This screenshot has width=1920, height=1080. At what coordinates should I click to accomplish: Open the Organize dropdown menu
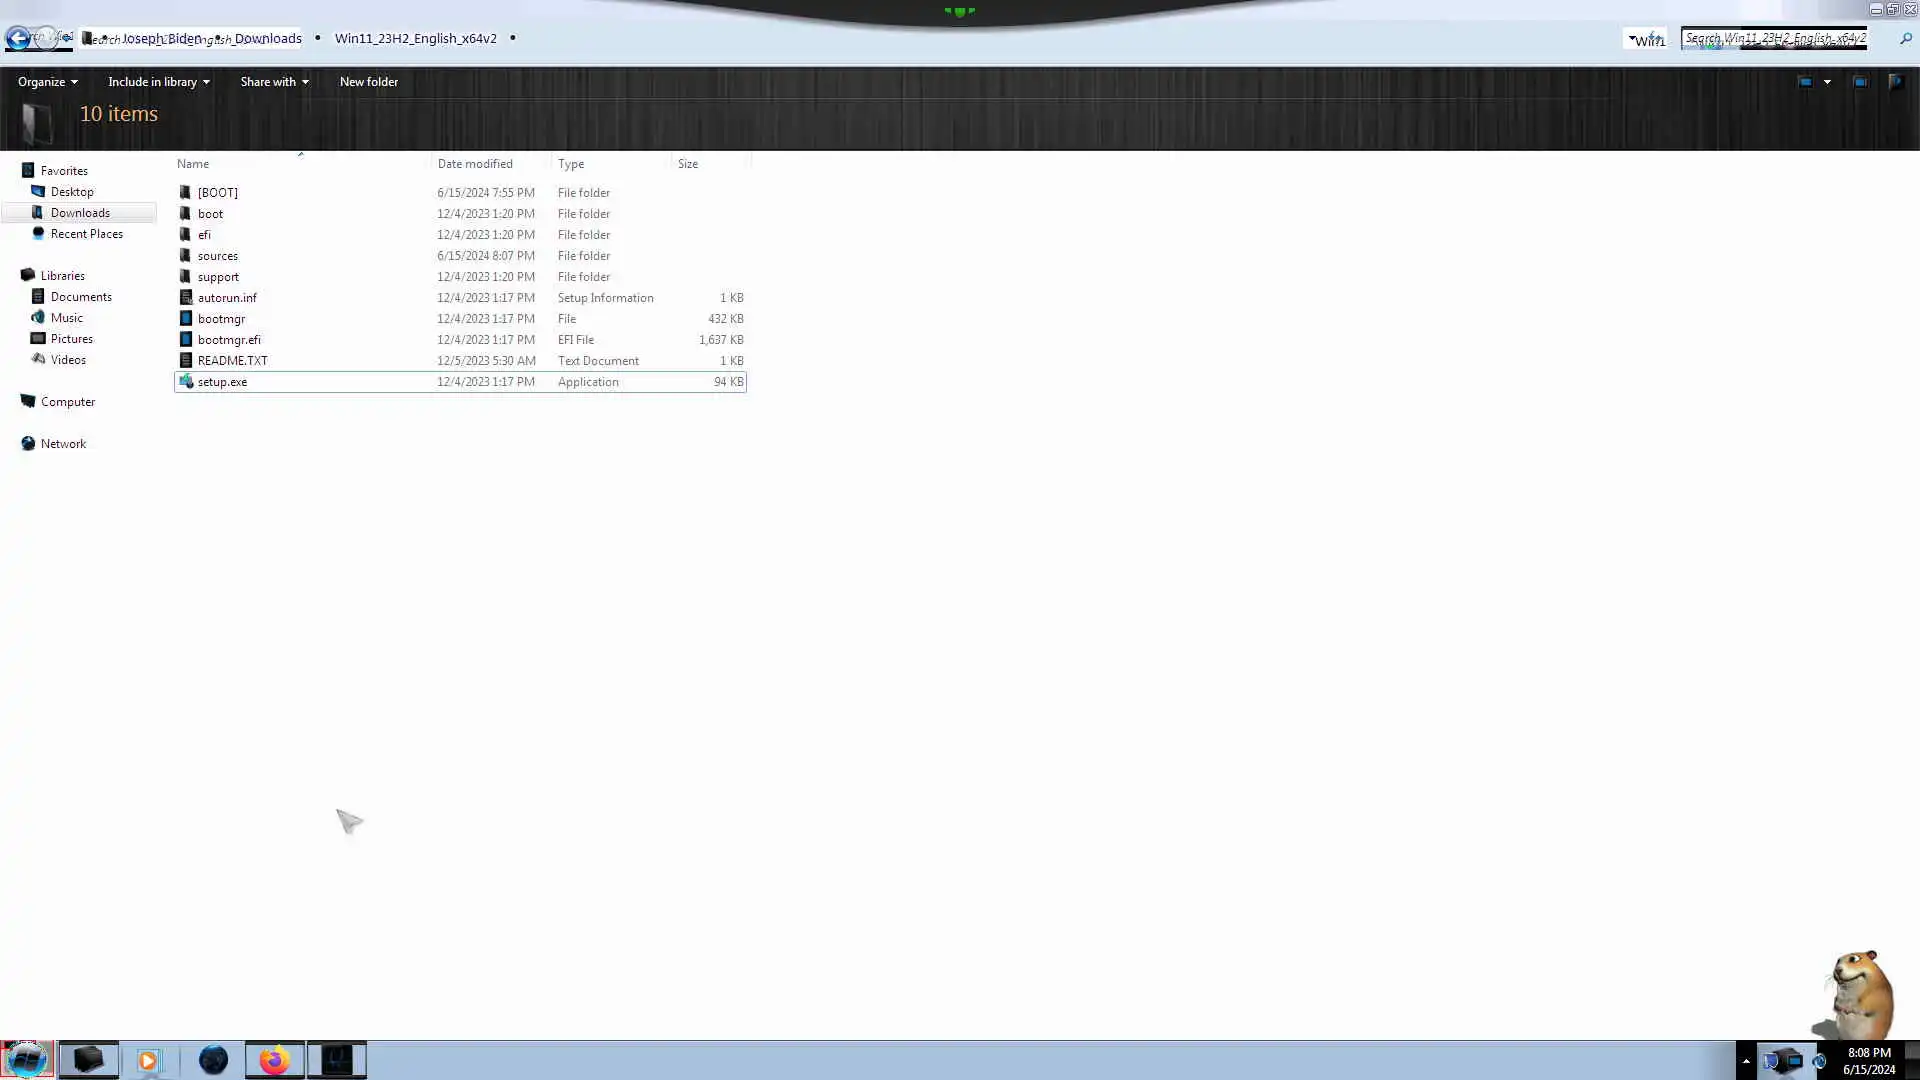(47, 82)
